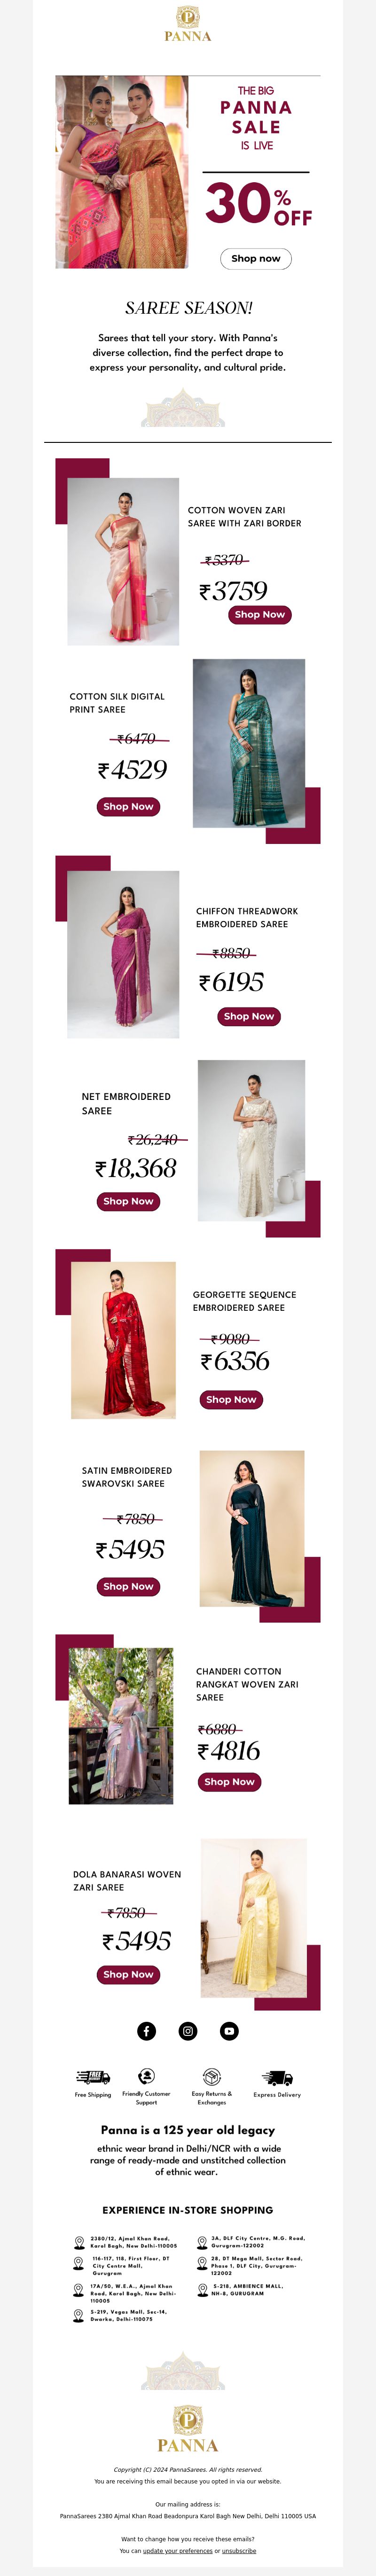
Task: Open the Cotton Silk Digital Print saree photo
Action: [248, 743]
